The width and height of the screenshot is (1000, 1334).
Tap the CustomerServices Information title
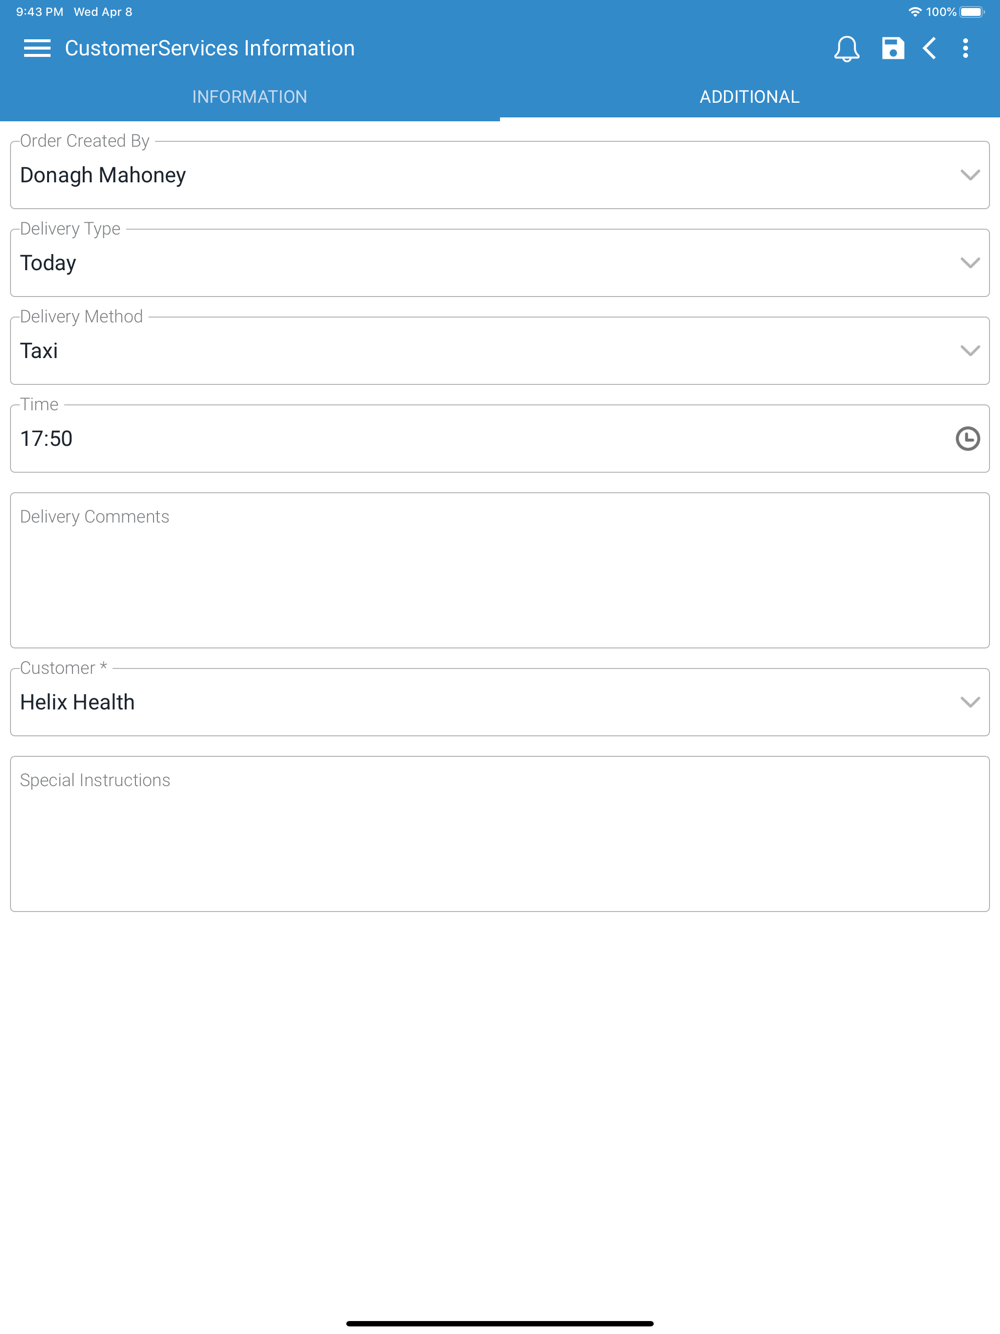coord(210,48)
